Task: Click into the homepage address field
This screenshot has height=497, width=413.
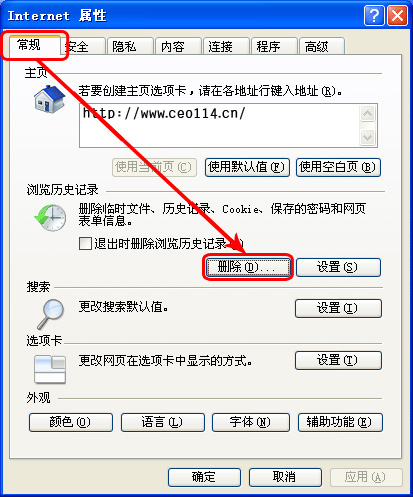Action: tap(219, 125)
